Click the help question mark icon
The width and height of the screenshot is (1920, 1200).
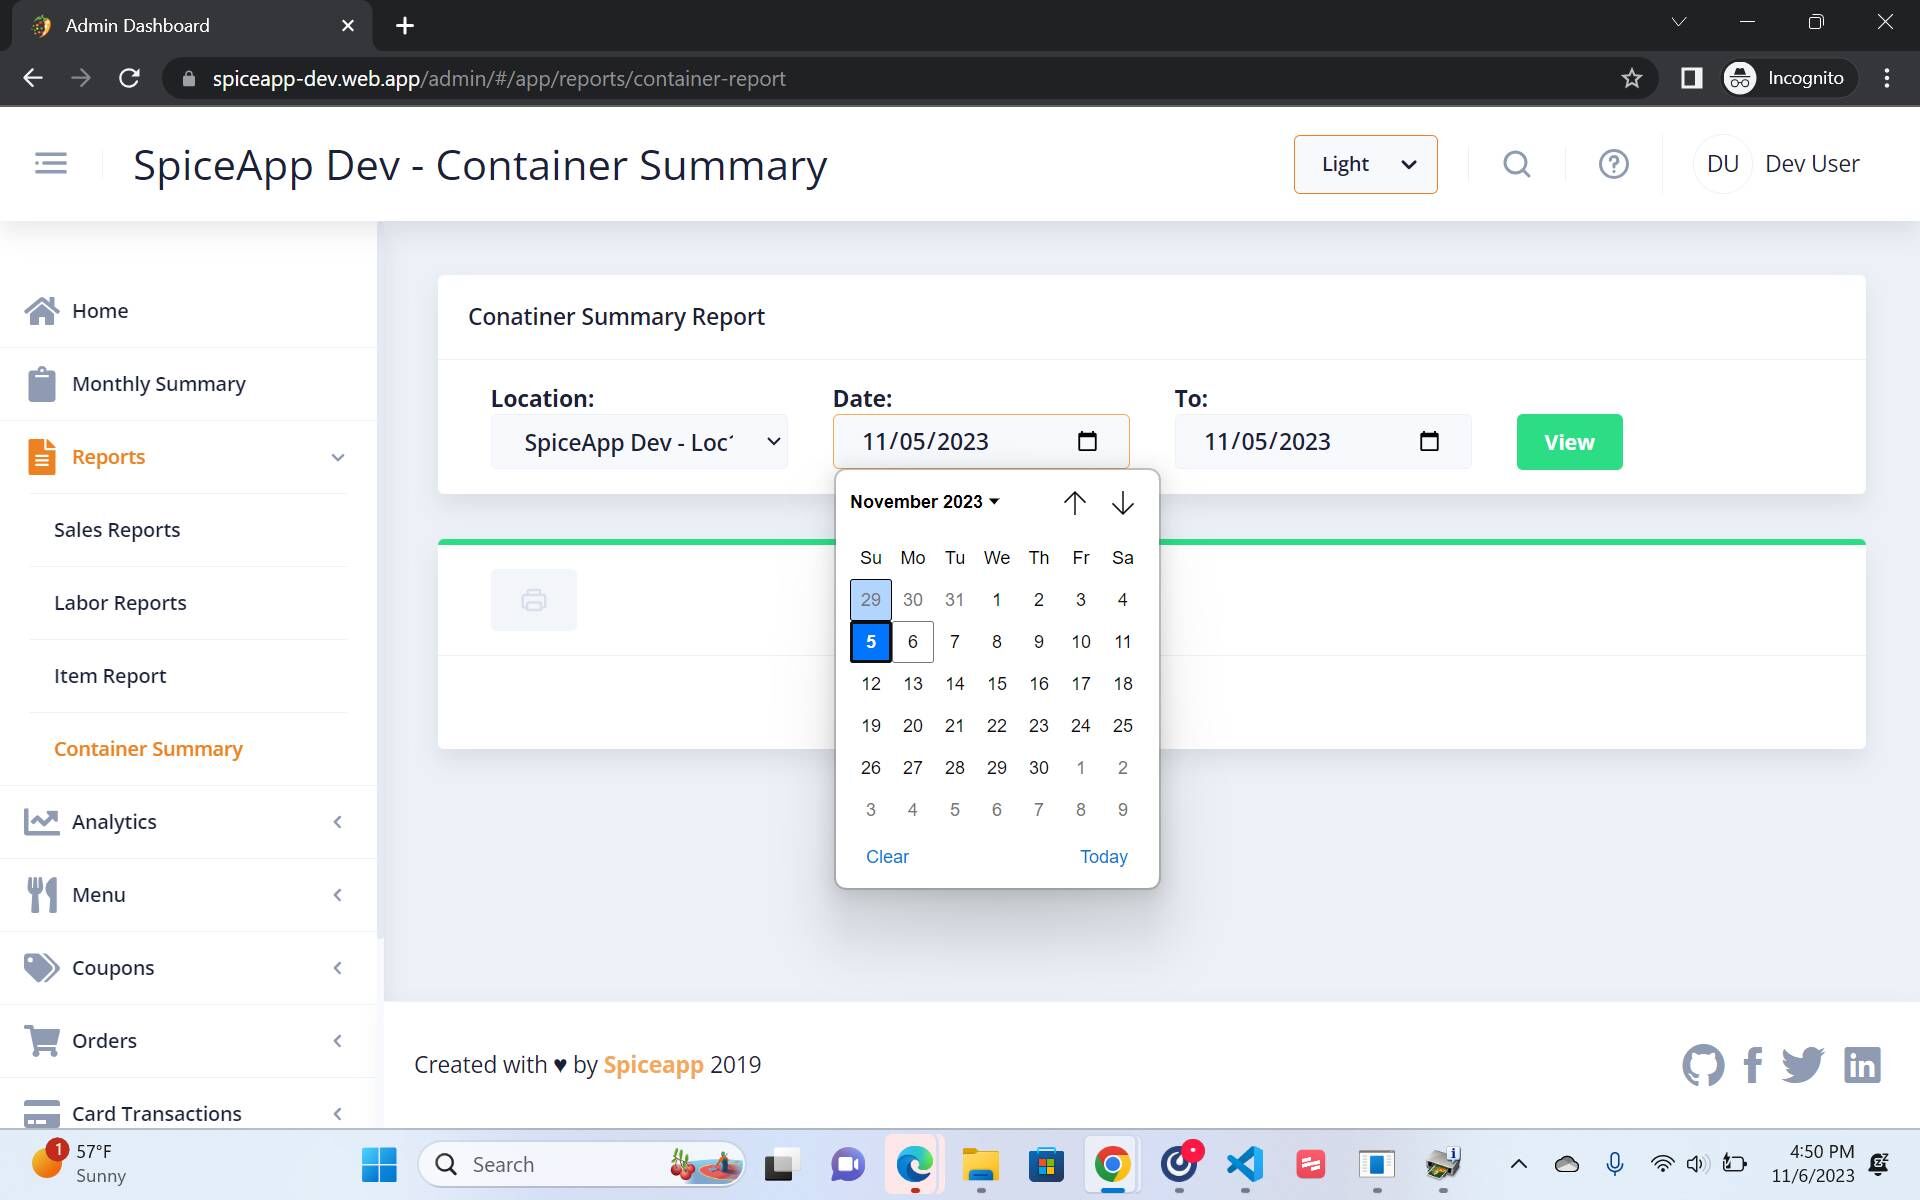click(1613, 164)
